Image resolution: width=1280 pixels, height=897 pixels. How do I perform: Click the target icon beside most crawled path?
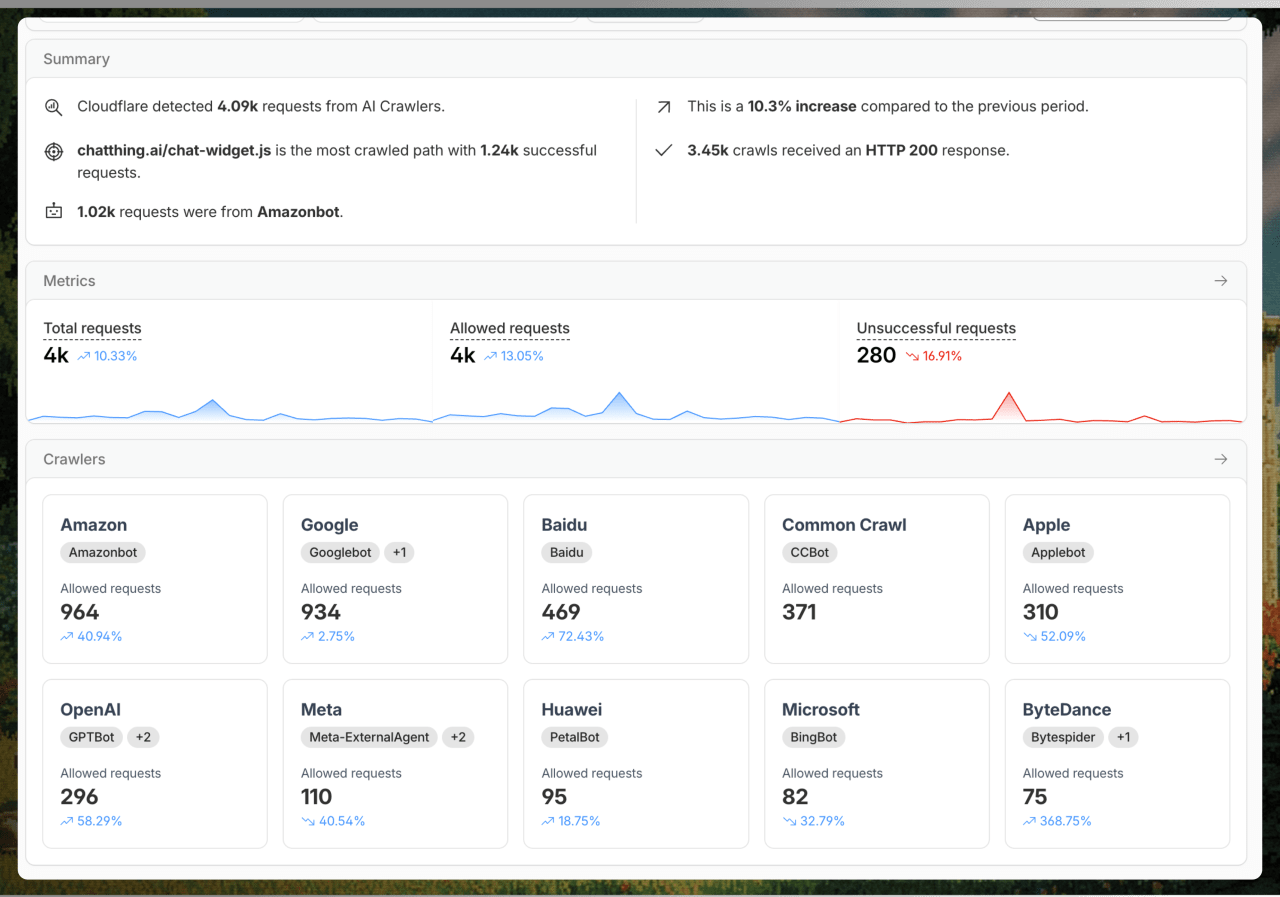[53, 151]
